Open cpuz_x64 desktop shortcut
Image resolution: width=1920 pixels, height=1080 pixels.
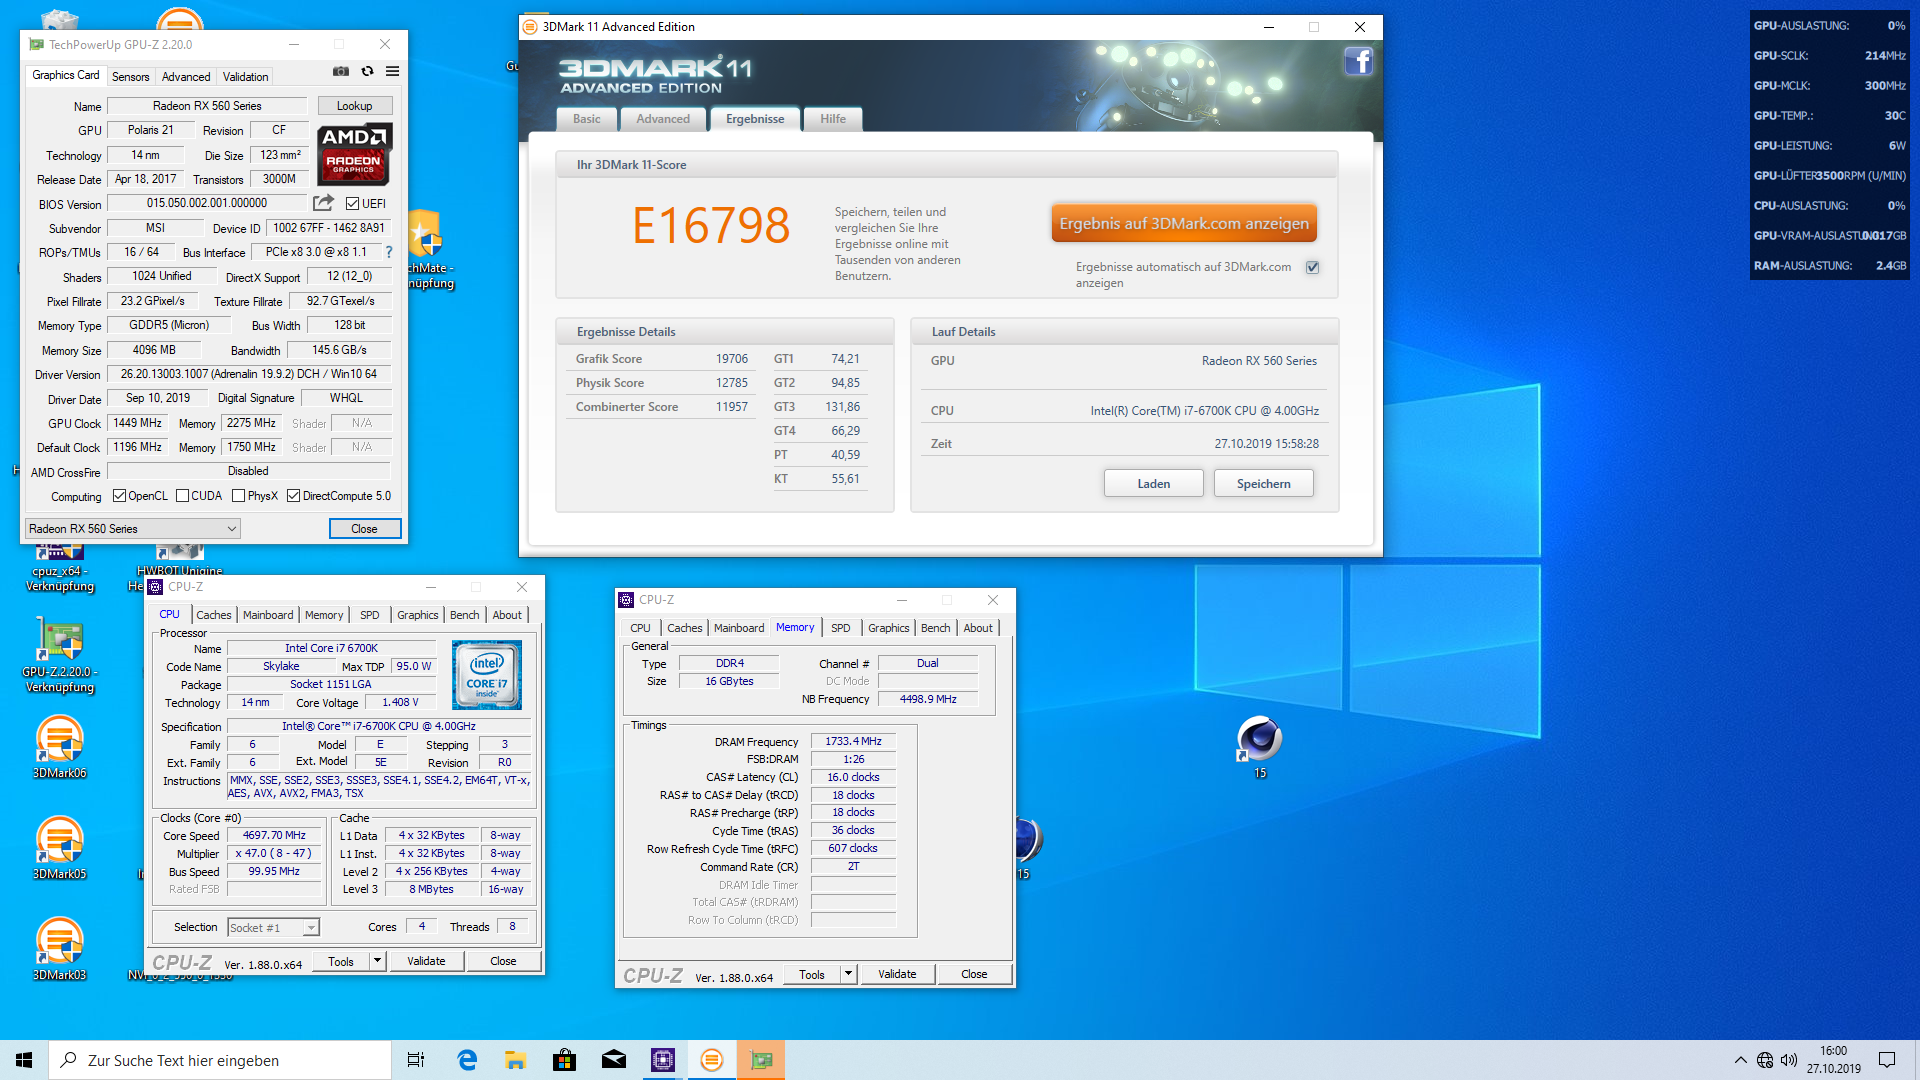coord(60,570)
